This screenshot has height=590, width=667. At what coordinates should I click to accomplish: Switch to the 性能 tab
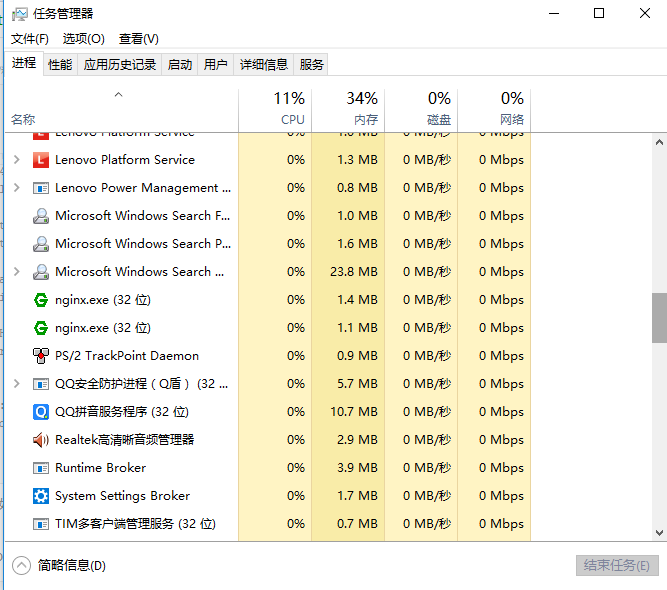60,65
